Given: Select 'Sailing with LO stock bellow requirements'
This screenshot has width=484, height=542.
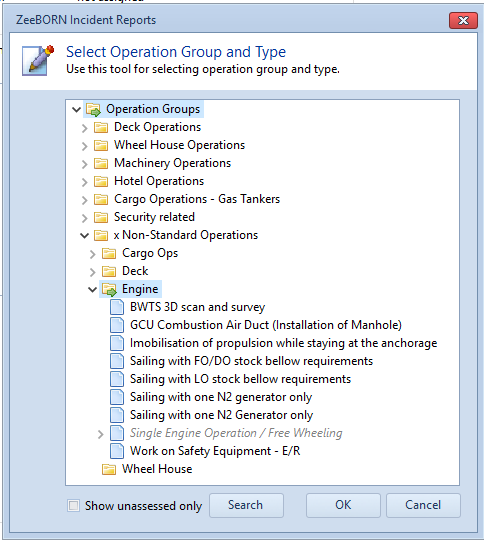Looking at the screenshot, I should click(240, 379).
